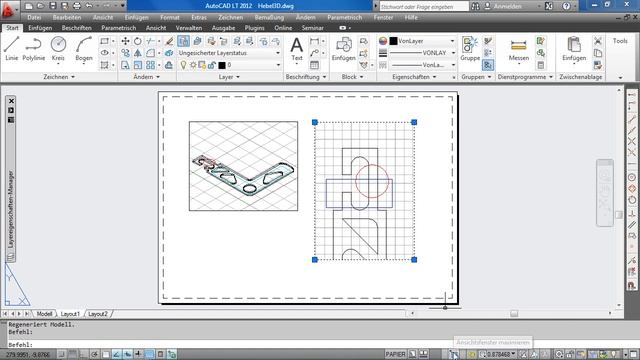Switch to the Modell tab
This screenshot has width=640, height=360.
44,314
